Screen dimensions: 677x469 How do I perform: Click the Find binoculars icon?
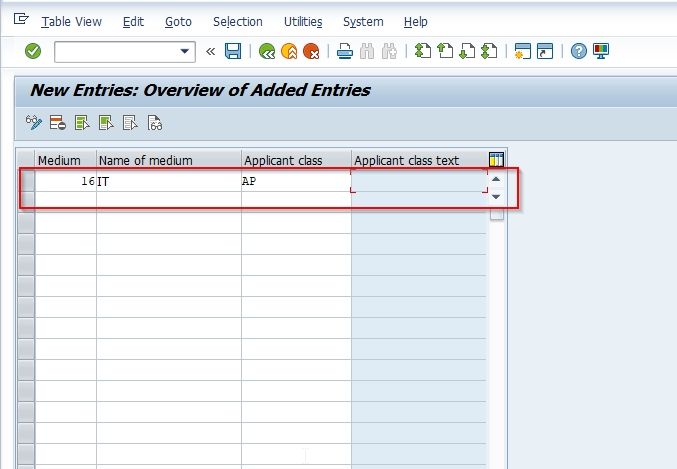click(367, 51)
